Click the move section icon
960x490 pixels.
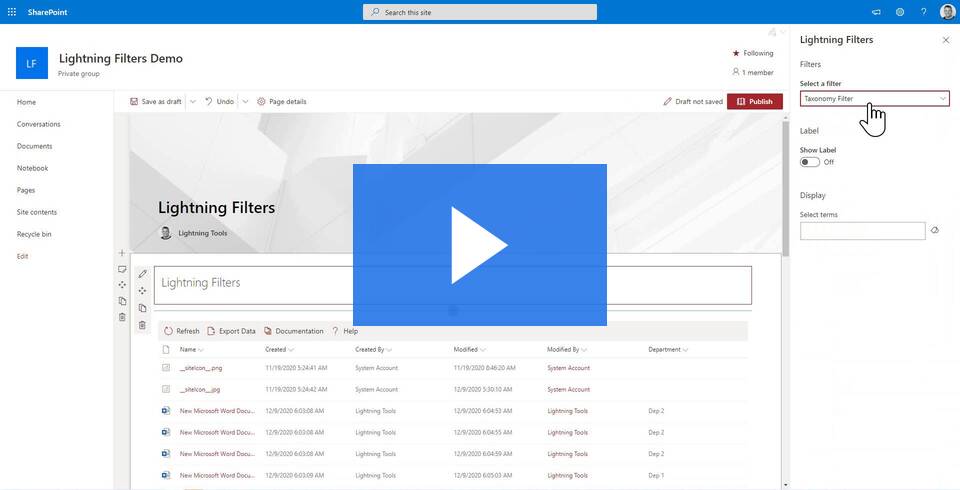click(x=122, y=285)
